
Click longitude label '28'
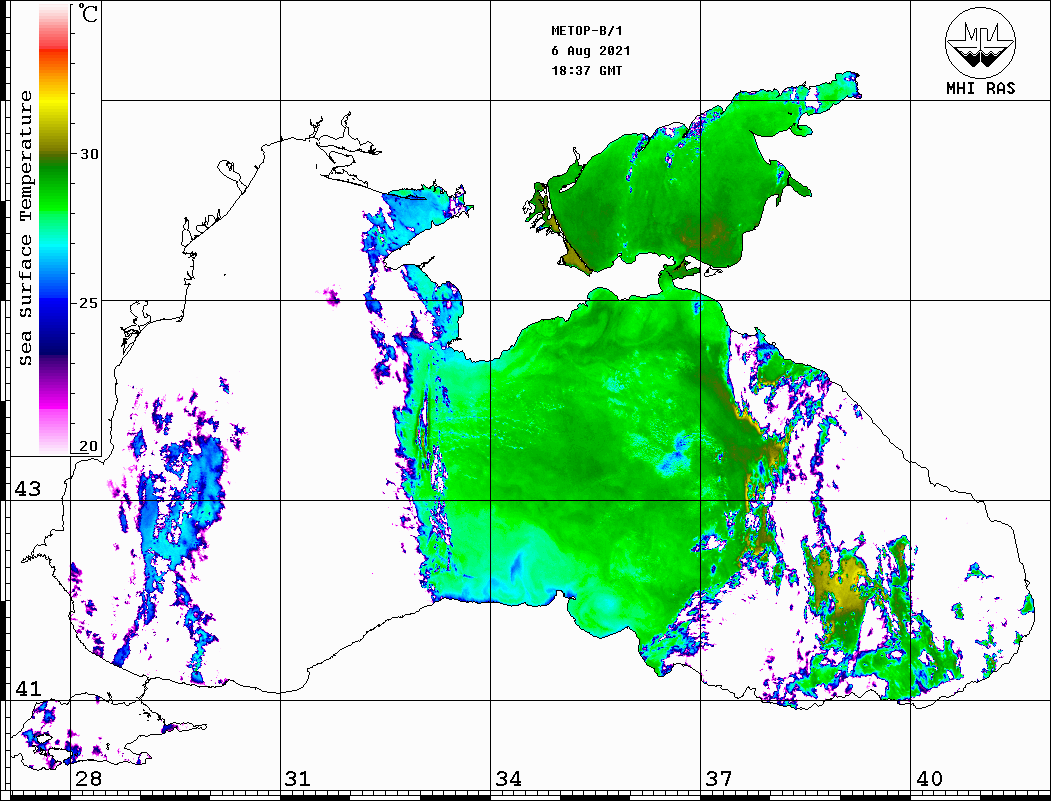pos(88,779)
